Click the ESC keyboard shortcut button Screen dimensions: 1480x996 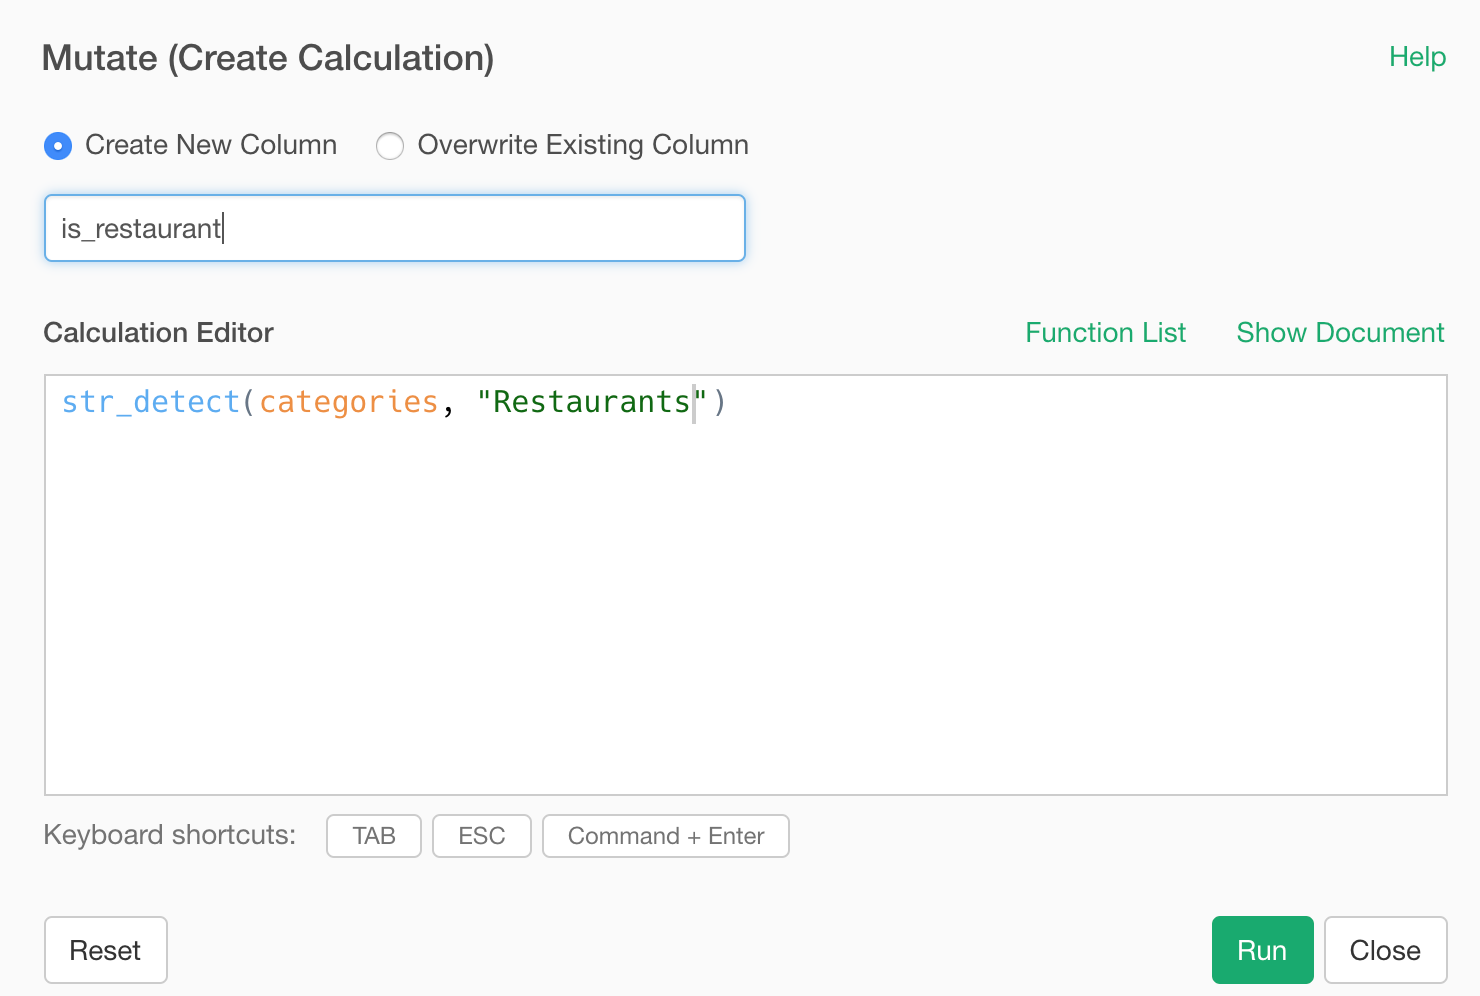pyautogui.click(x=482, y=836)
